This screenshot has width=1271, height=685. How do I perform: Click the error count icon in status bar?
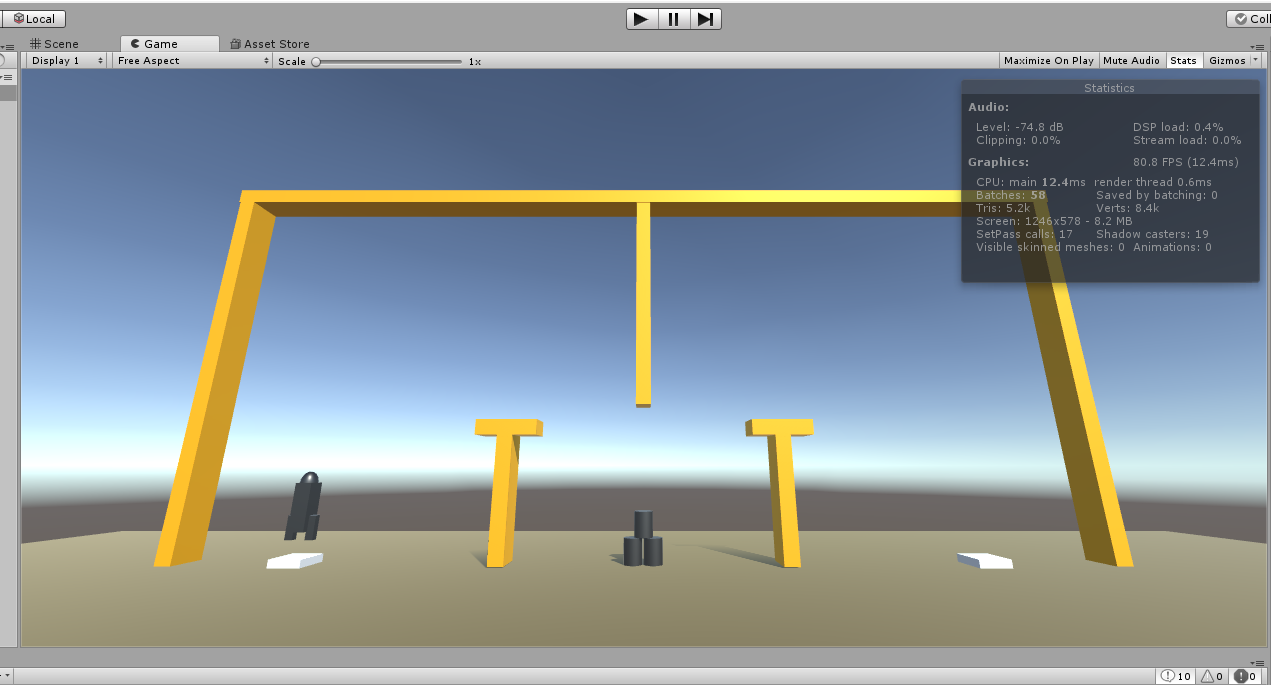tap(1244, 676)
